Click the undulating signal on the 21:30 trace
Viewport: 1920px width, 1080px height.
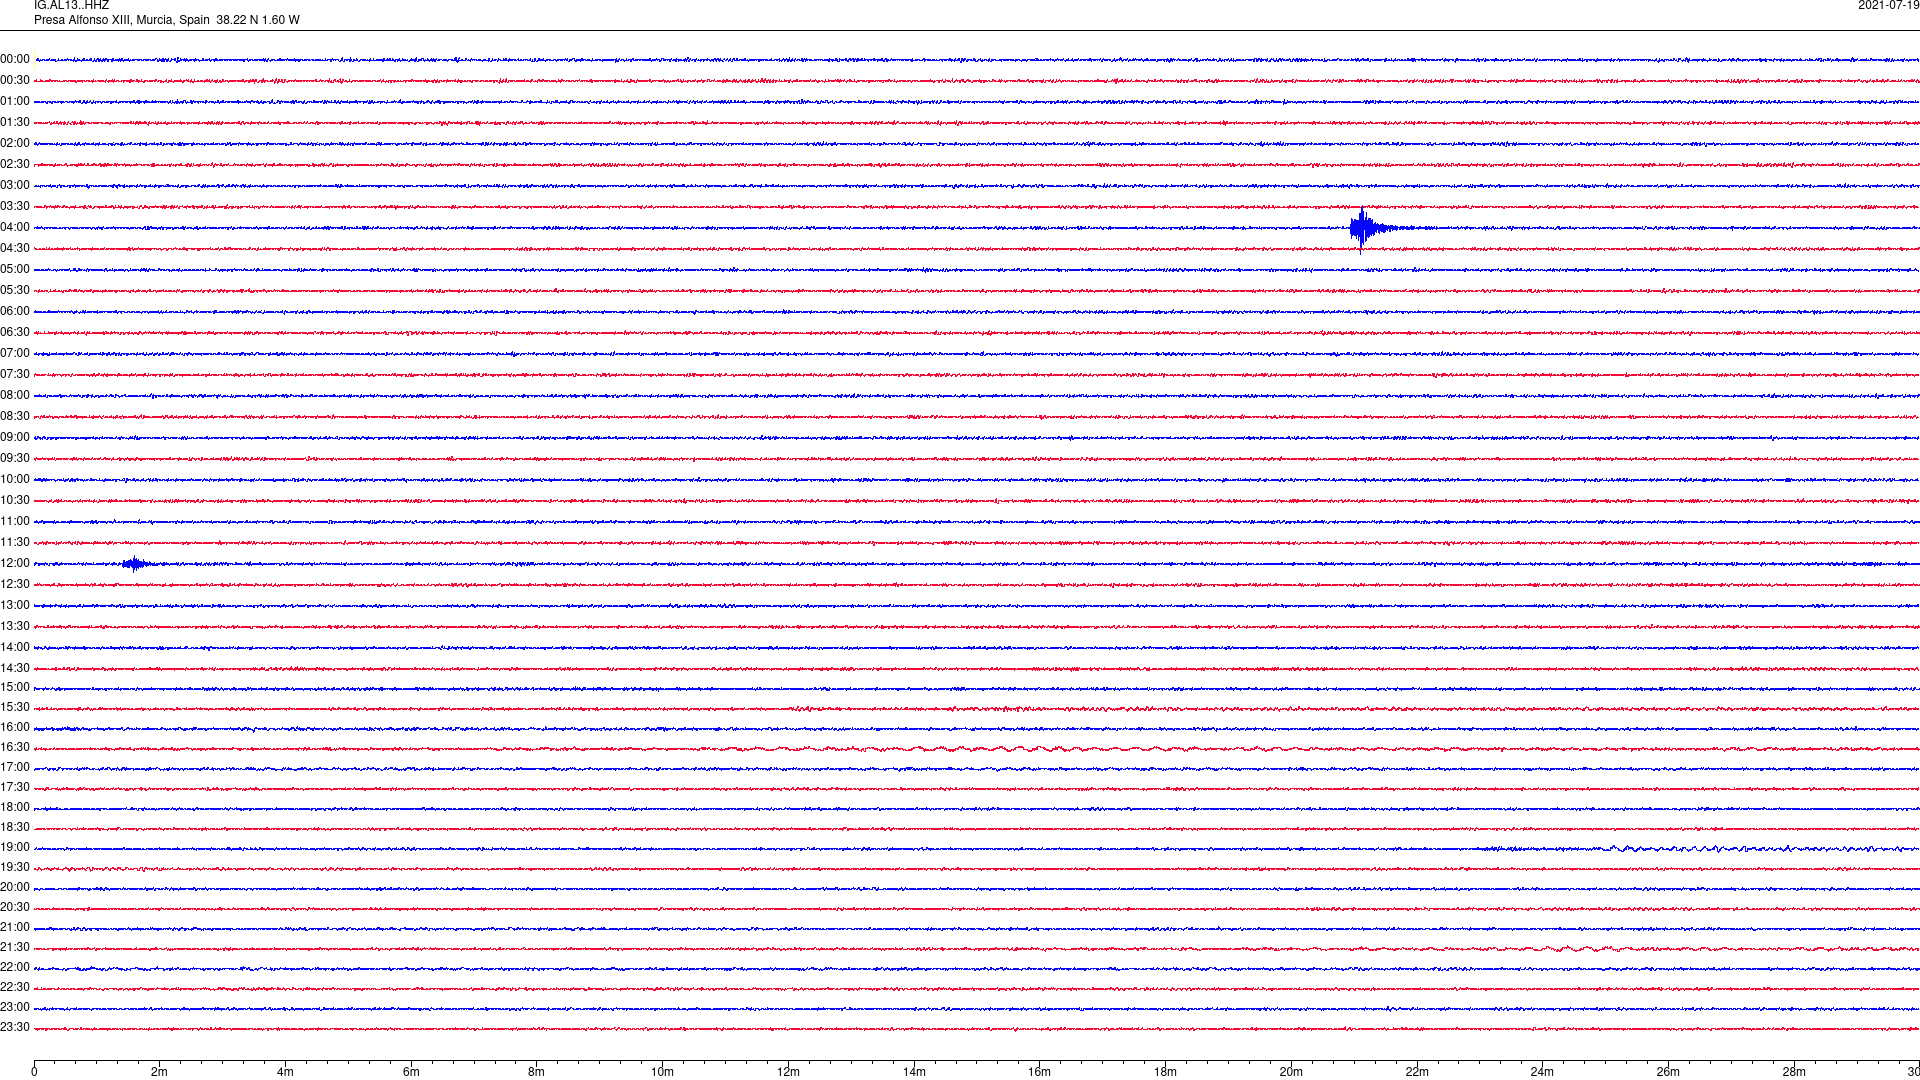pos(1580,949)
